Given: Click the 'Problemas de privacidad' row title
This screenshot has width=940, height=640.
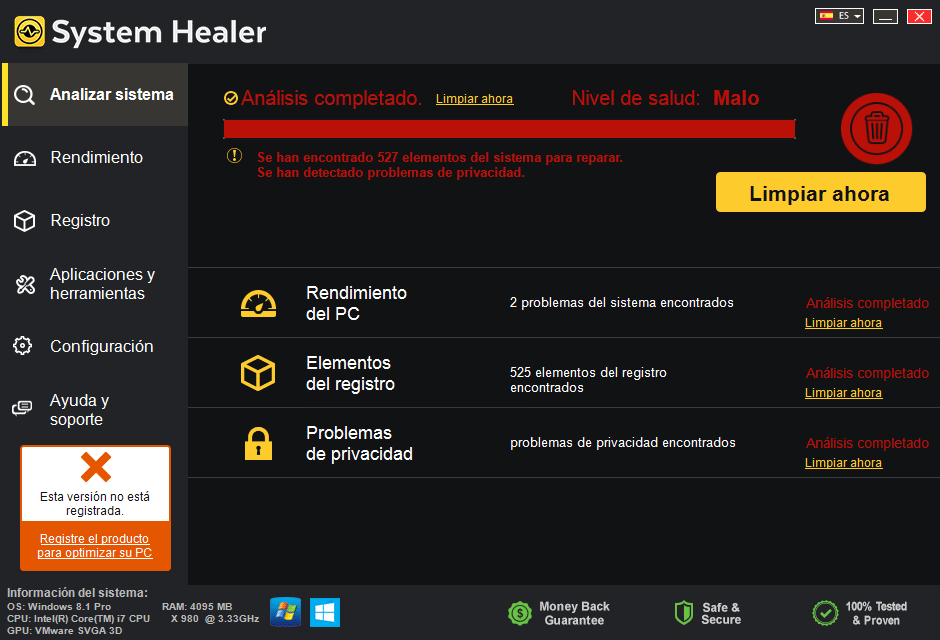Looking at the screenshot, I should click(x=359, y=443).
